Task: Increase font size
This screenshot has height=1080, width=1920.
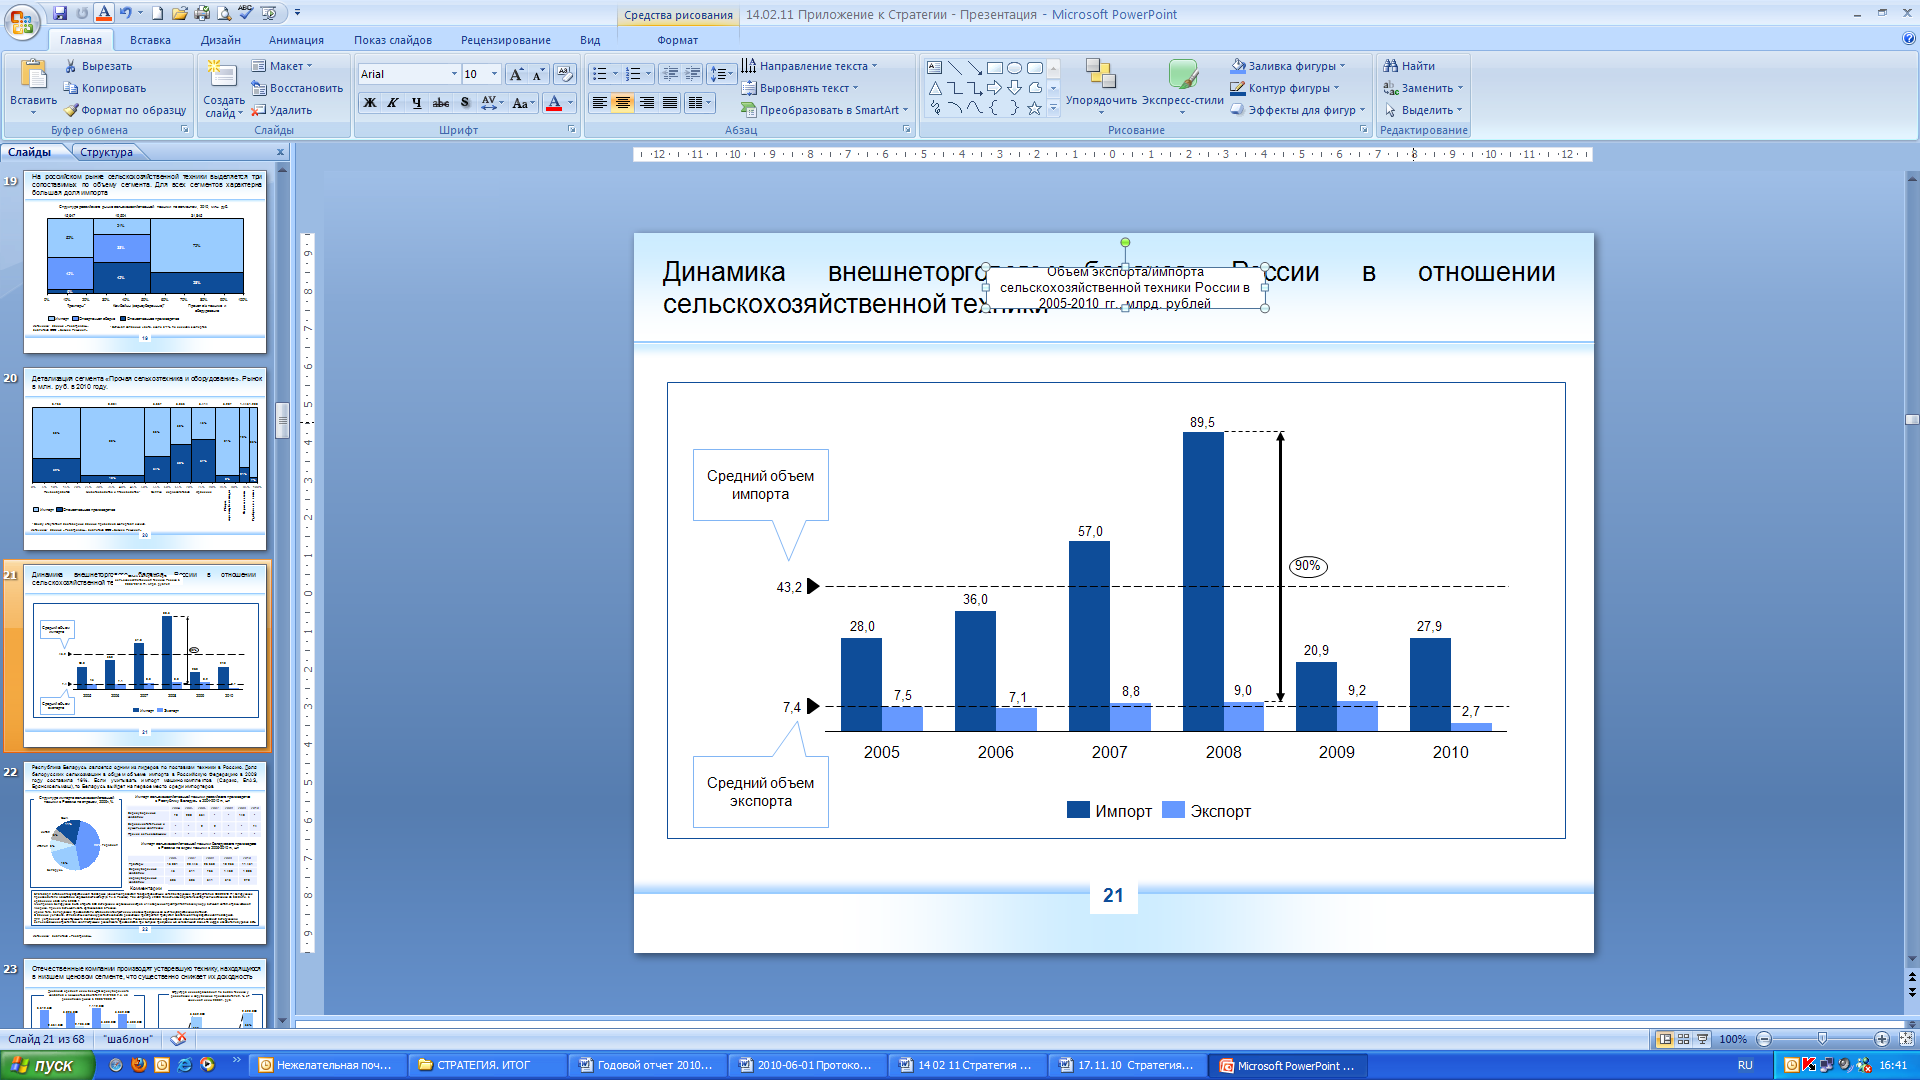Action: tap(515, 74)
